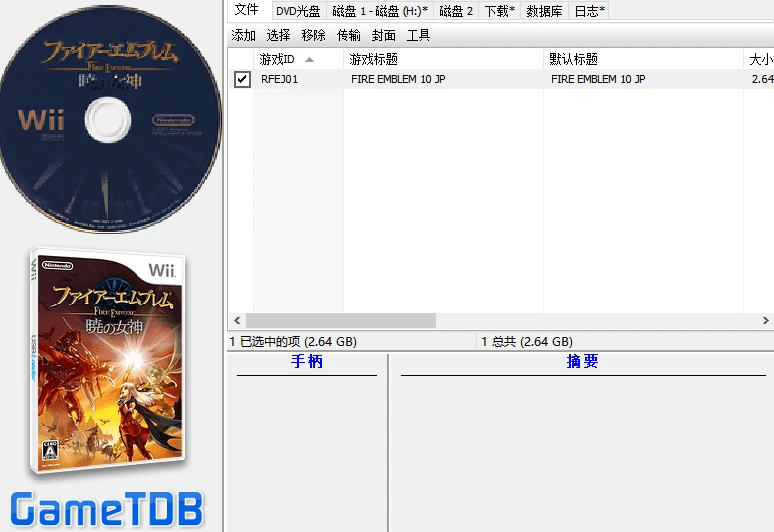Open the DVD光盘 tab
The image size is (774, 532).
298,11
